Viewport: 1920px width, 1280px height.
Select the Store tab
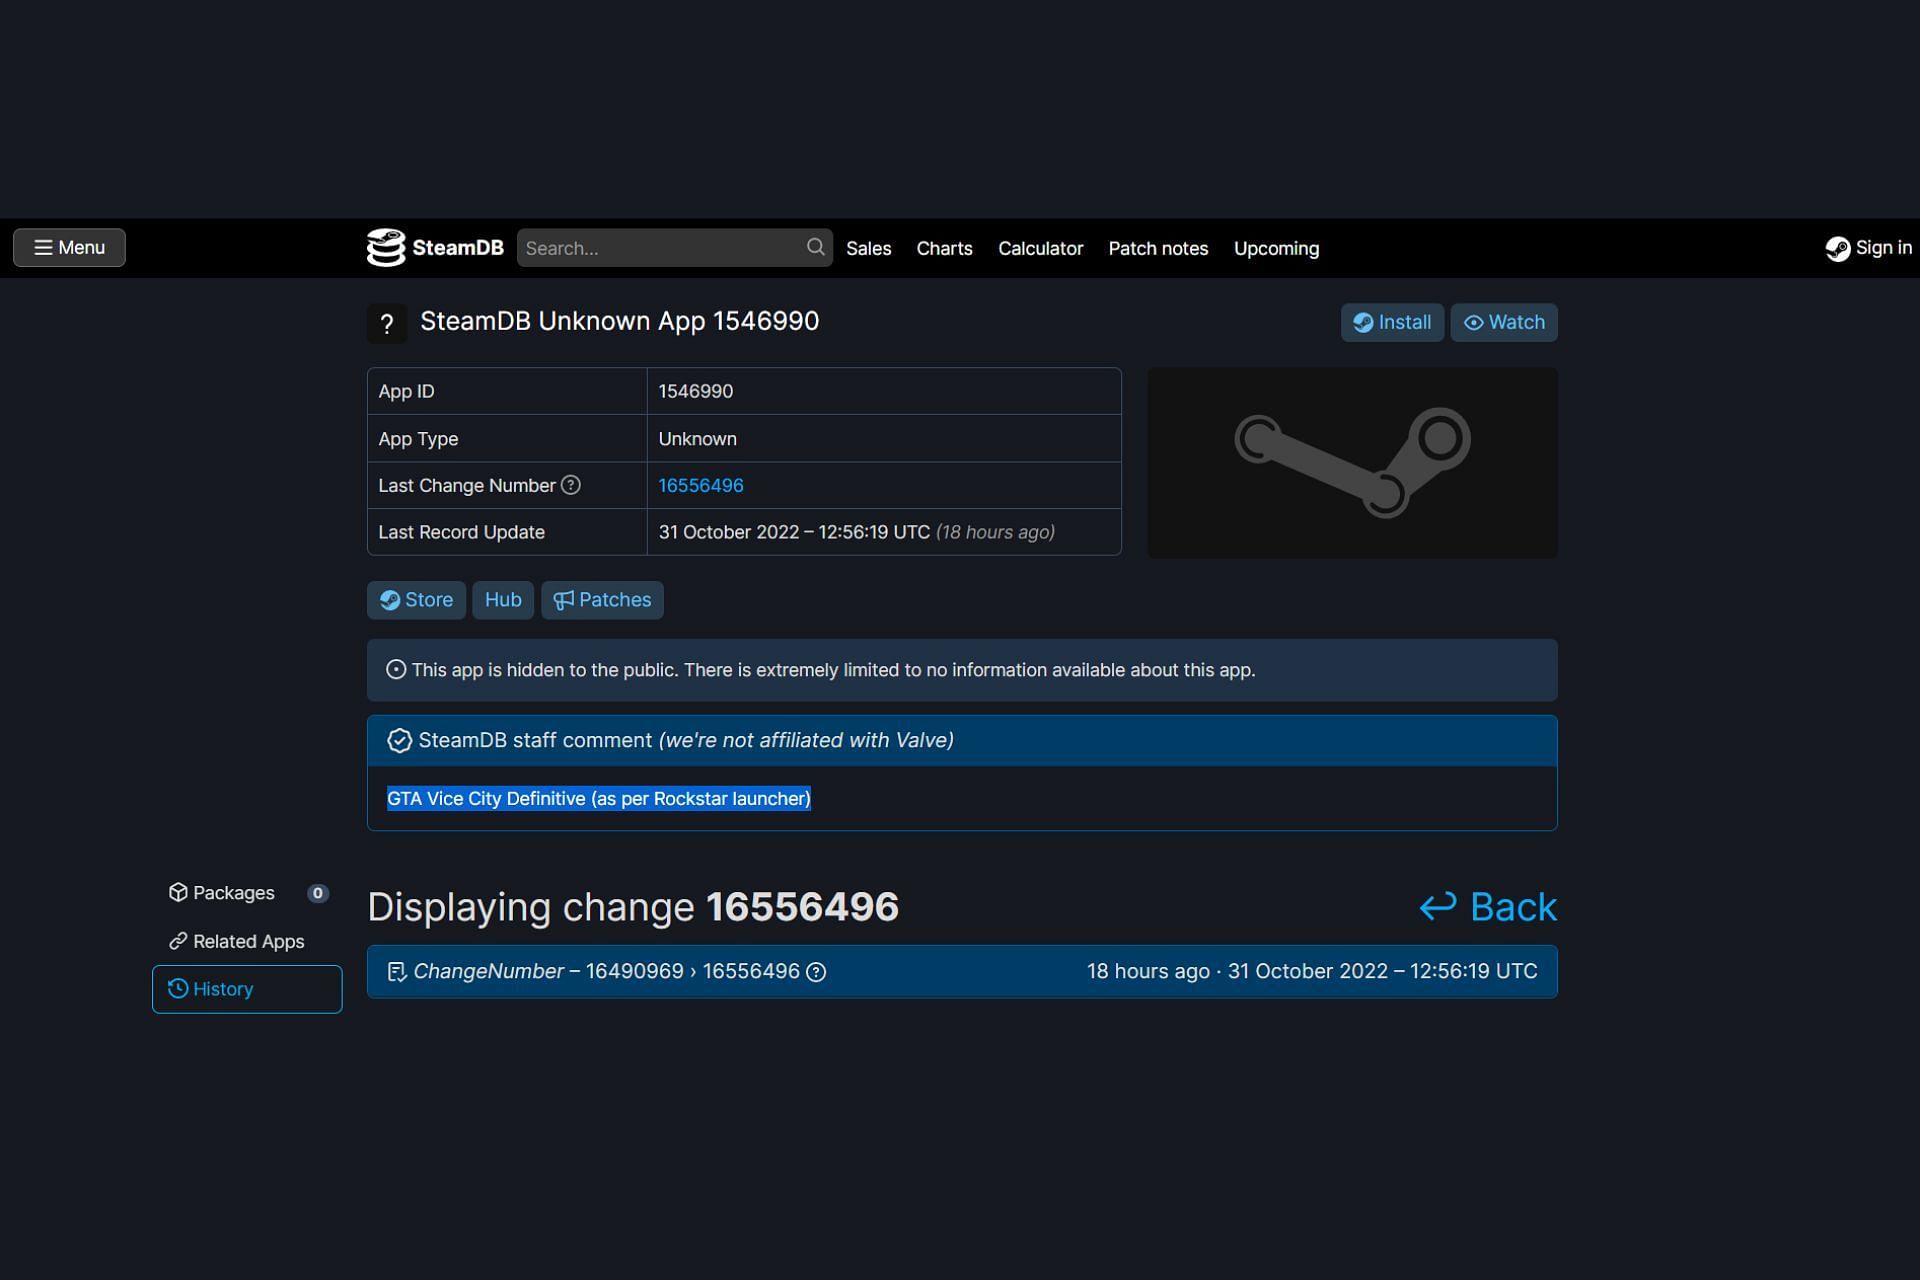[417, 599]
